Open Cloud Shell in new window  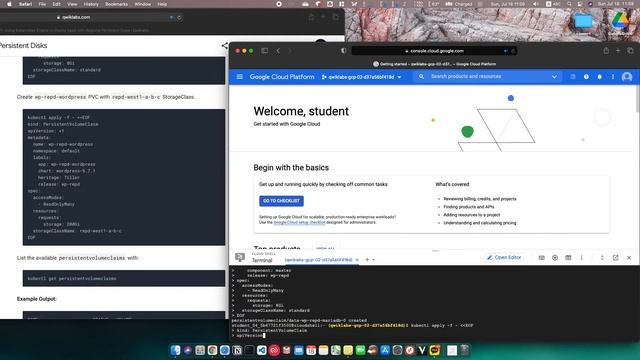click(x=616, y=258)
